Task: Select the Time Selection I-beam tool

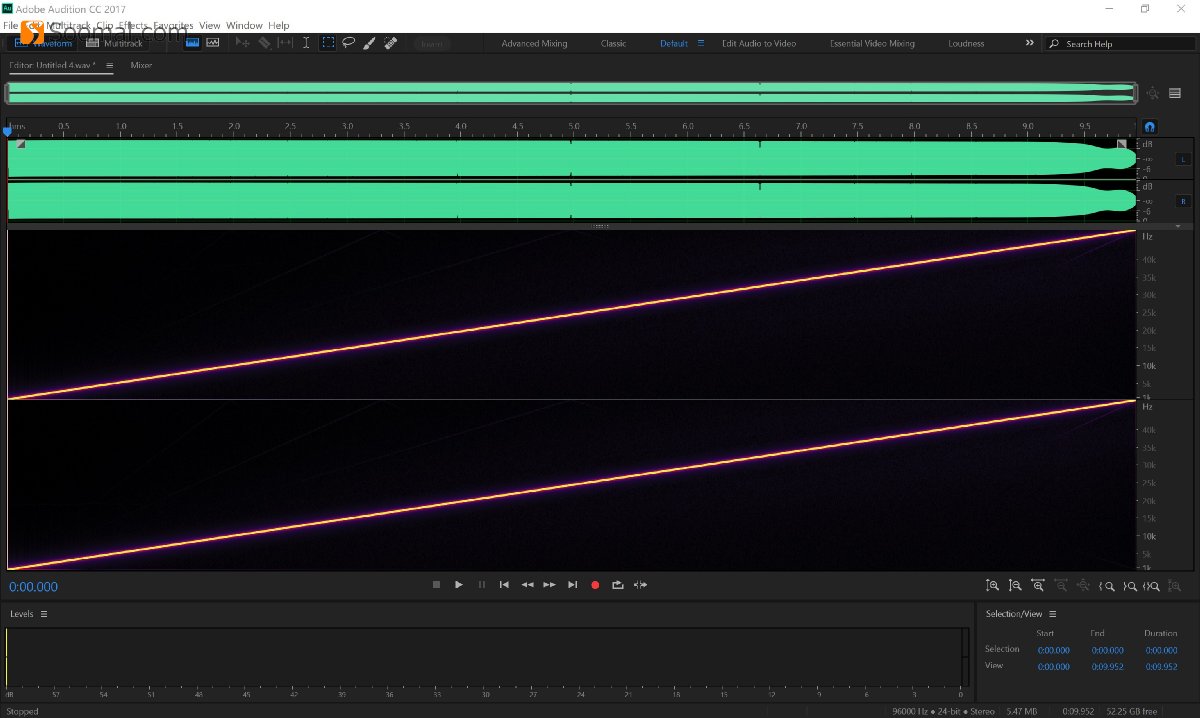Action: click(306, 43)
